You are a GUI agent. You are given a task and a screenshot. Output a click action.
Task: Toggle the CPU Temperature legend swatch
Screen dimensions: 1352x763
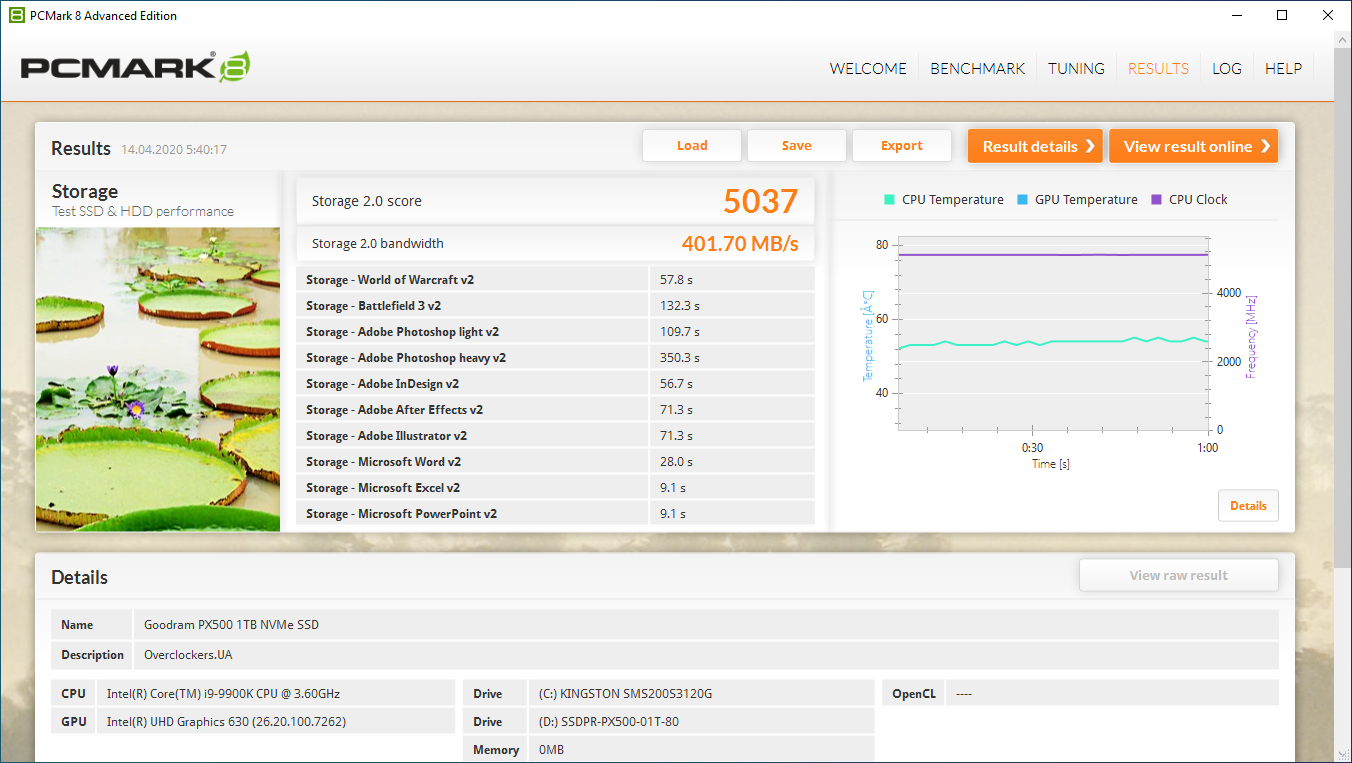click(x=889, y=199)
